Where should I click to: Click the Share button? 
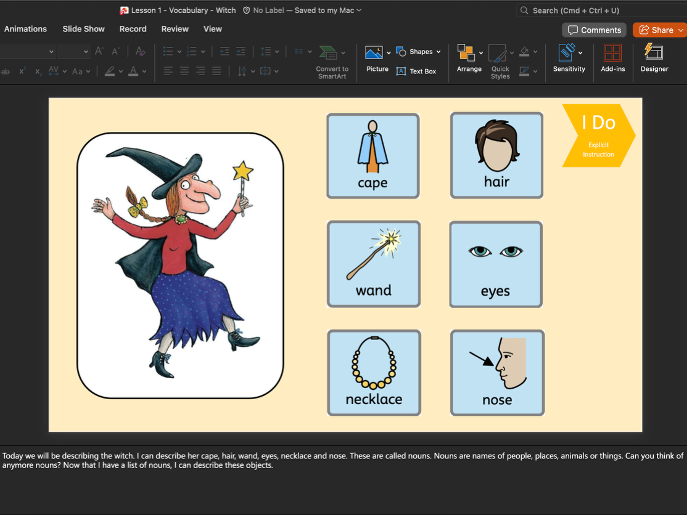point(659,30)
